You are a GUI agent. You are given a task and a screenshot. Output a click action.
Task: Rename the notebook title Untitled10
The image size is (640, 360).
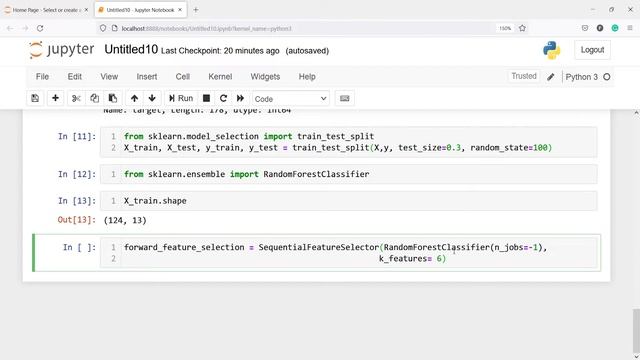pos(131,49)
